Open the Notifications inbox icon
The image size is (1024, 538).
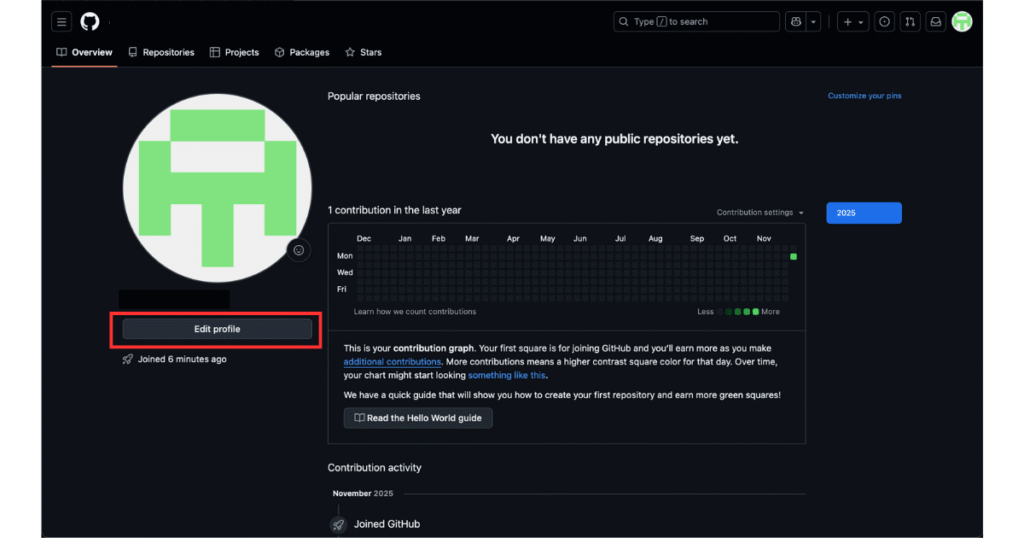[x=935, y=22]
